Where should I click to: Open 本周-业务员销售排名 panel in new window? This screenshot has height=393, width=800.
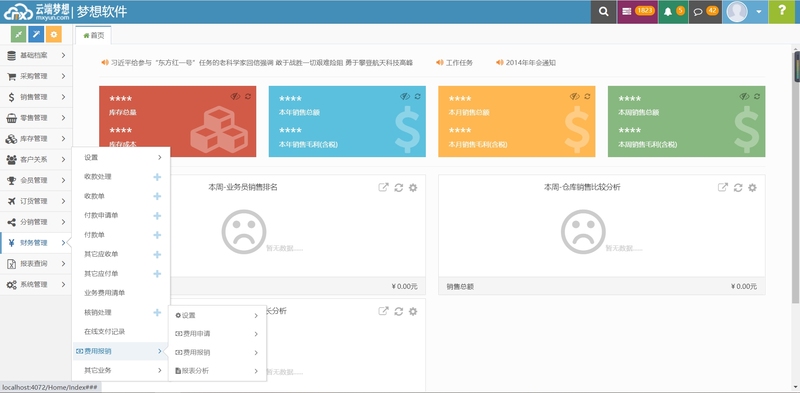point(383,187)
